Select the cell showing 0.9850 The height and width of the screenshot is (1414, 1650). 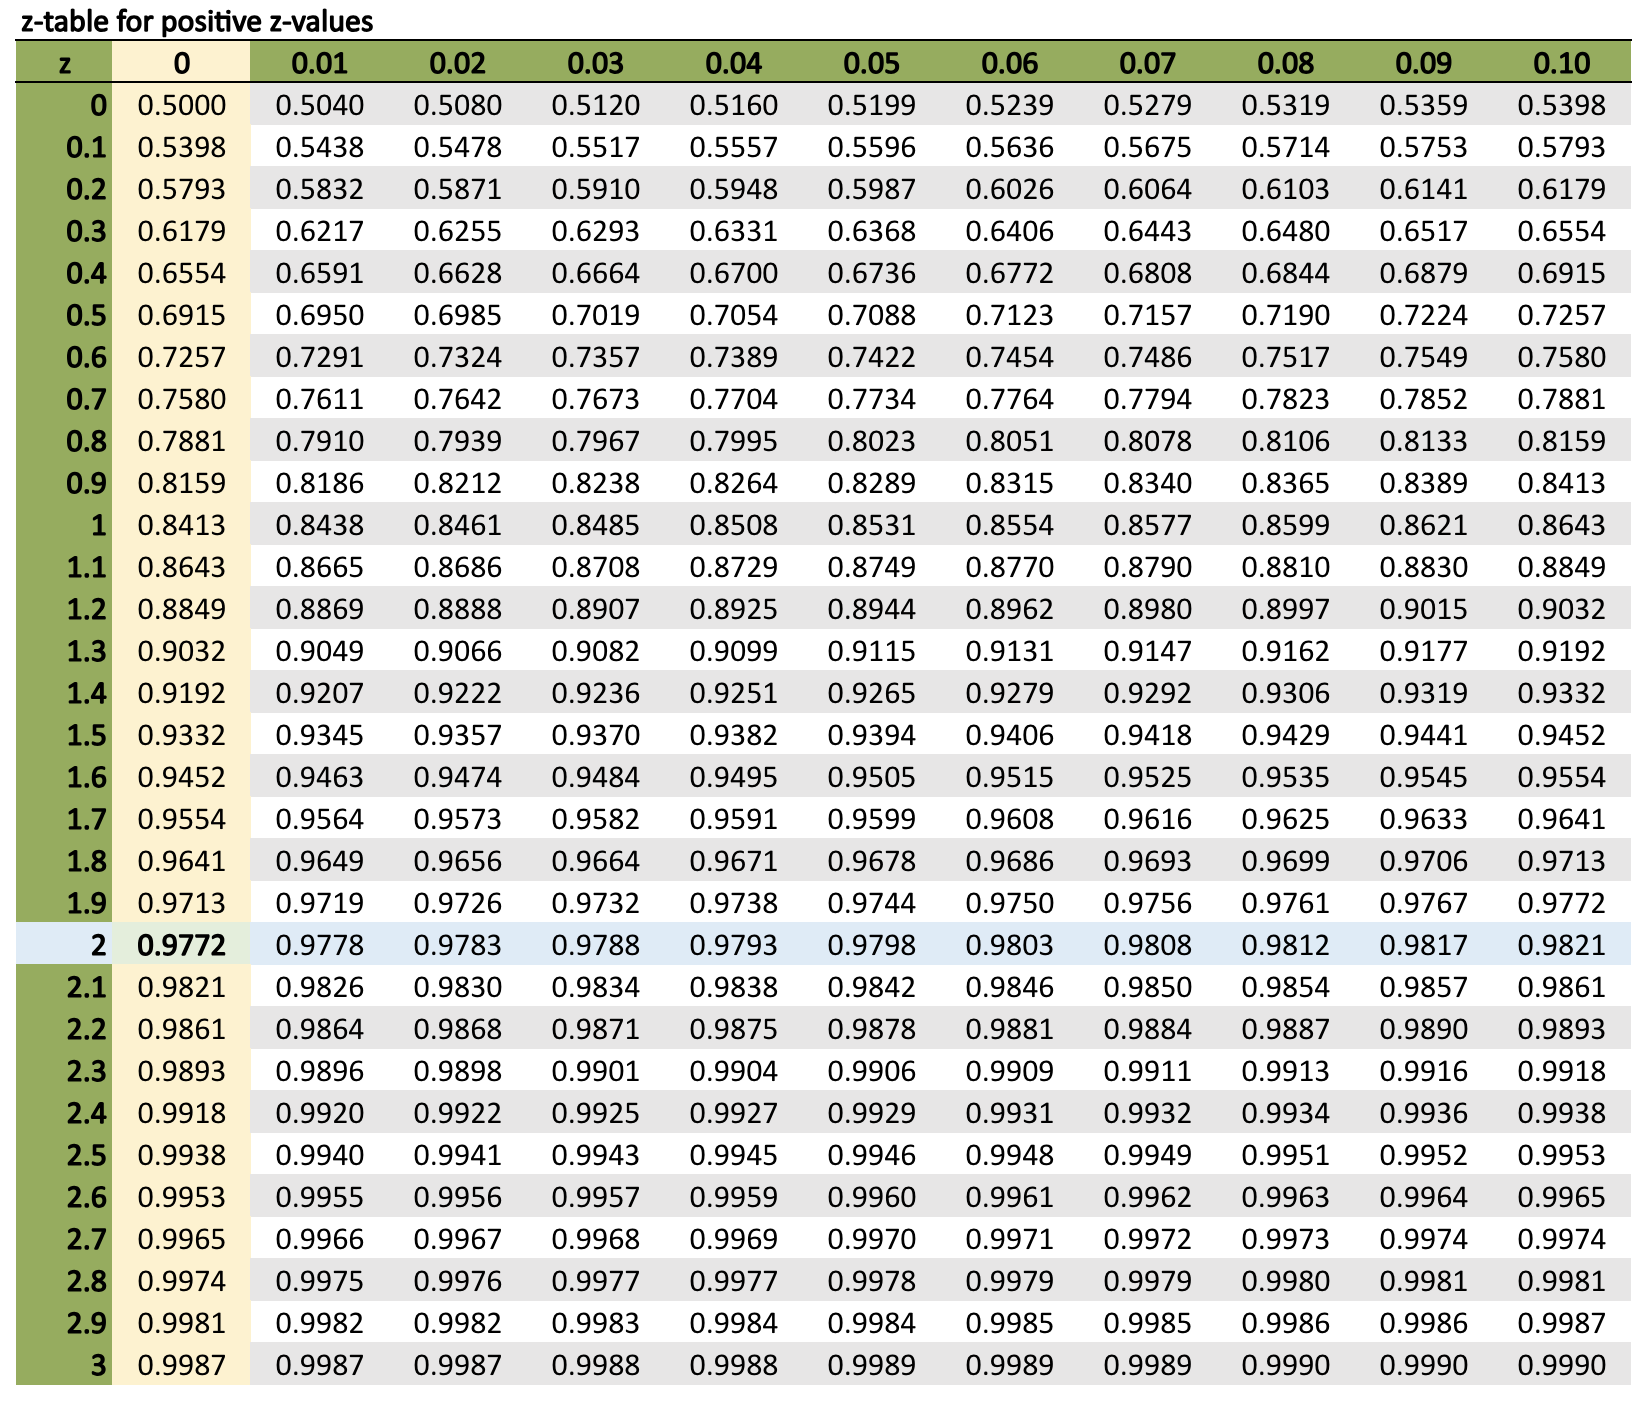tap(1147, 987)
